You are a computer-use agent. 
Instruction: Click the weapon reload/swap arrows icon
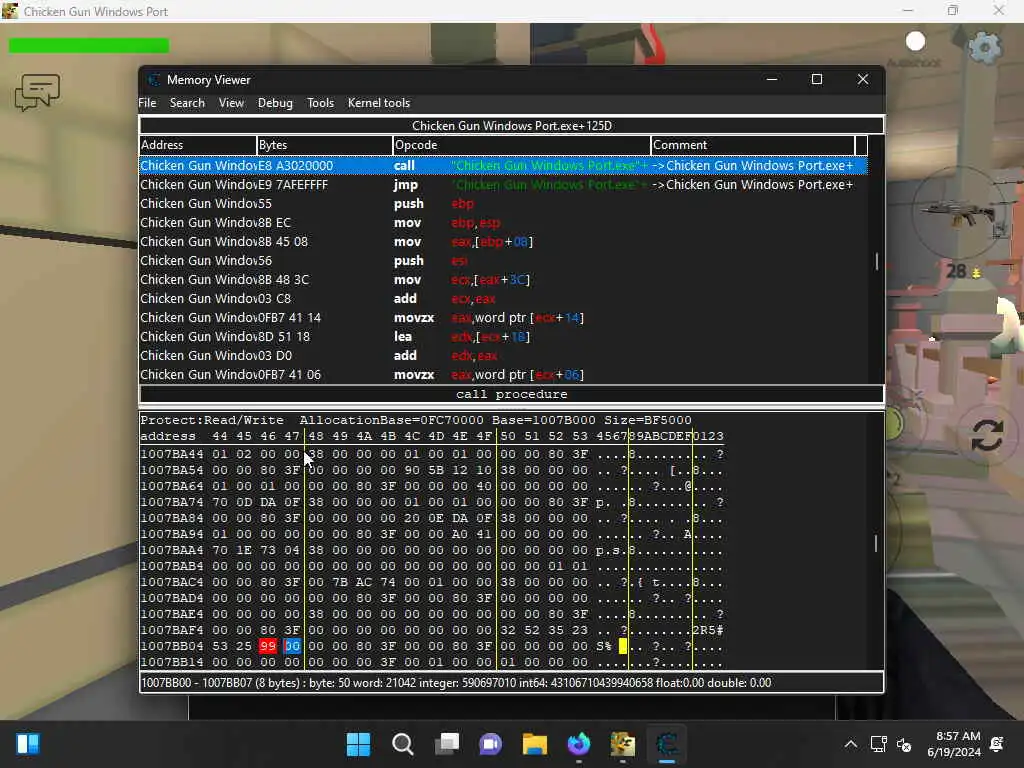coord(987,435)
